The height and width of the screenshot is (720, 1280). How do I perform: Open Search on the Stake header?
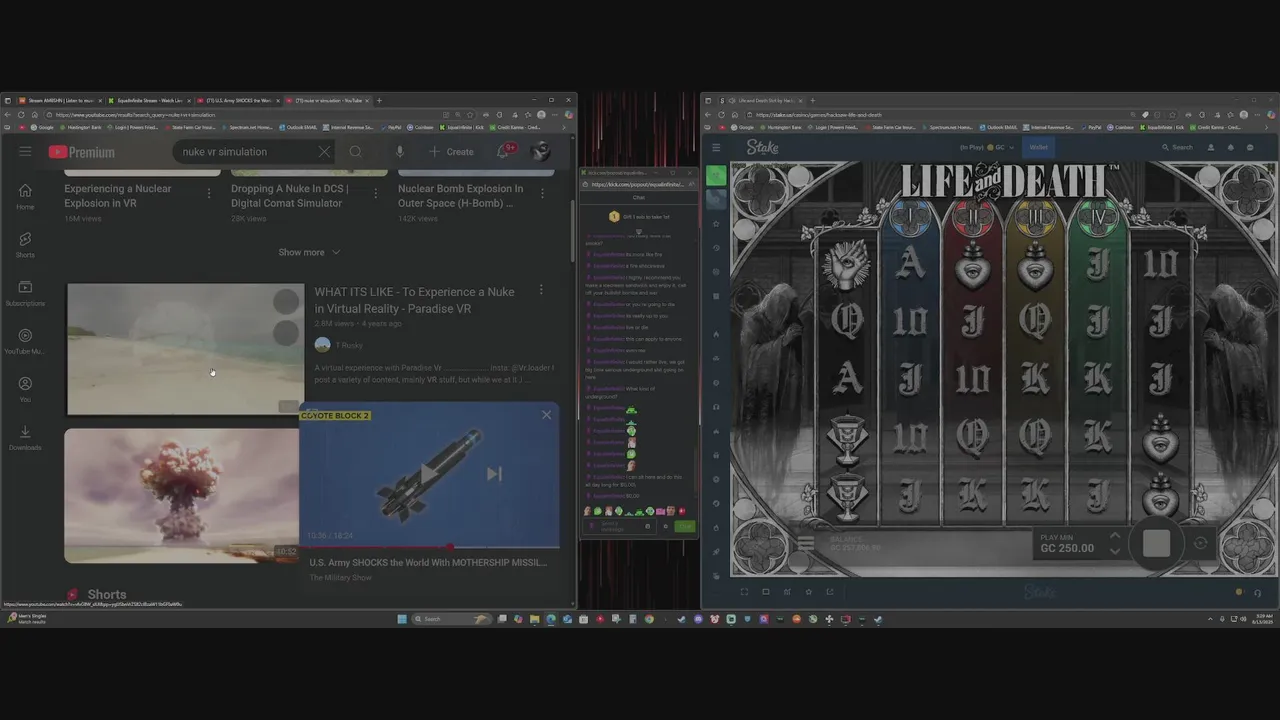click(1177, 147)
